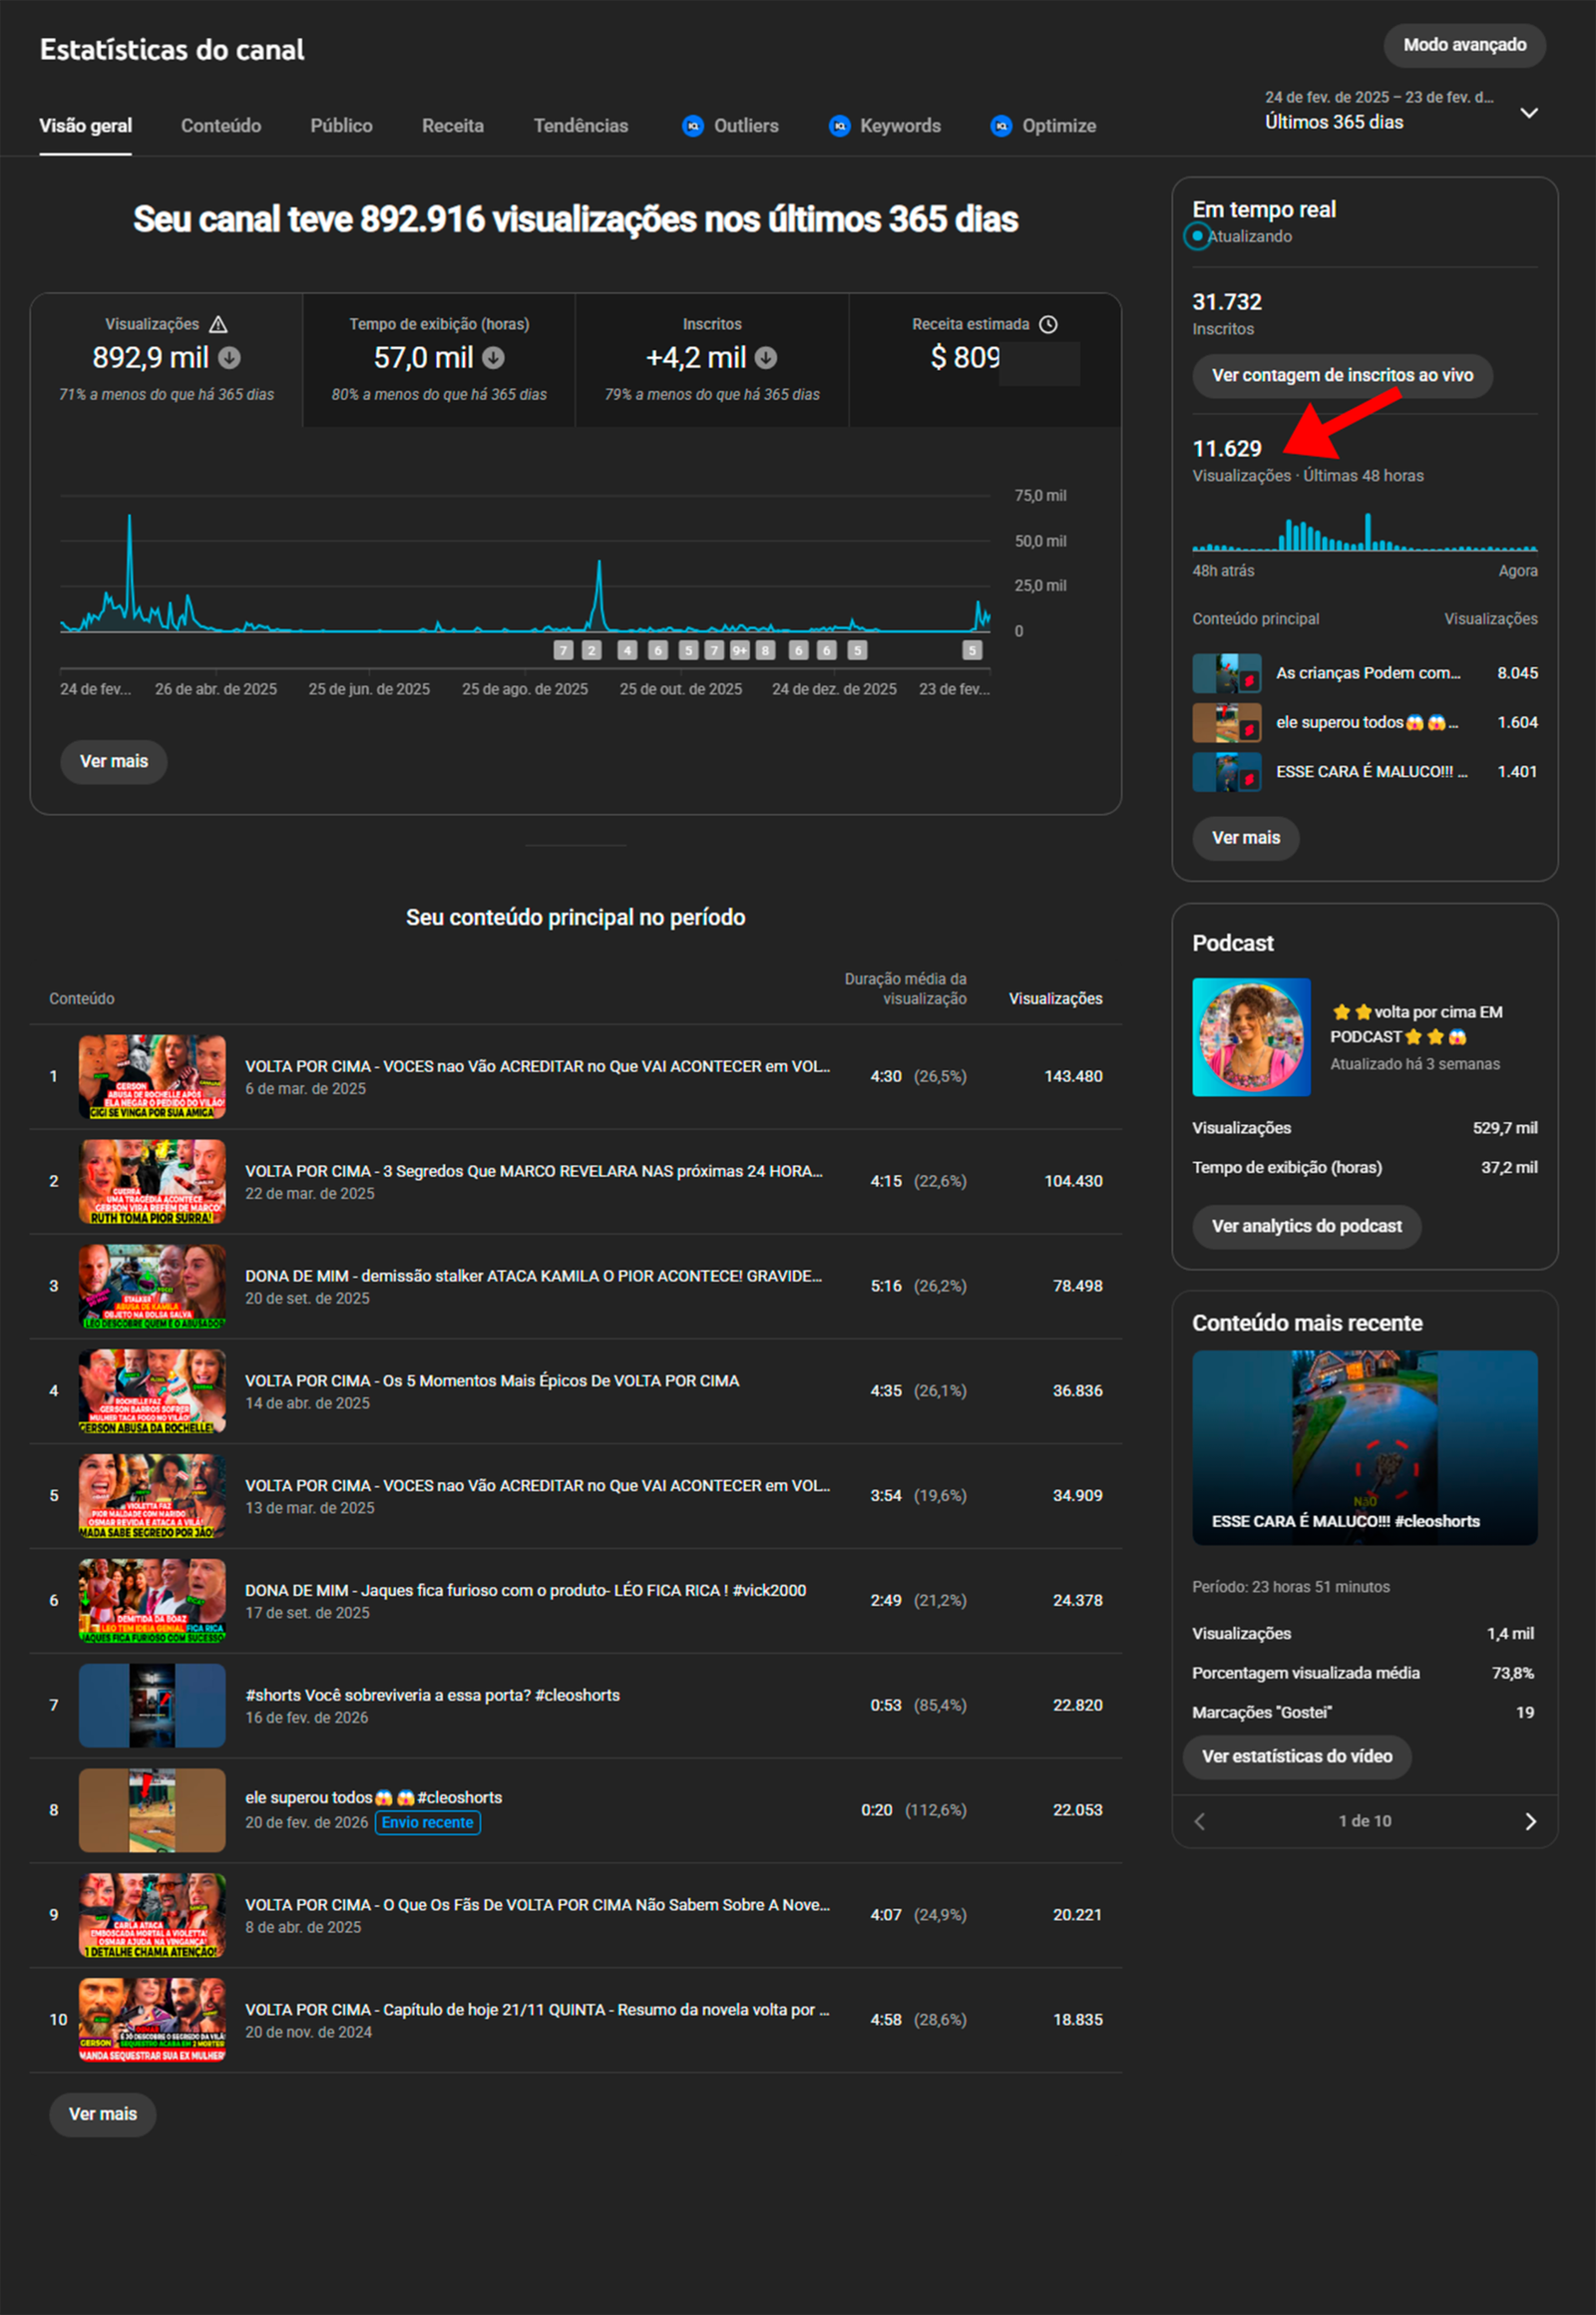Sort by the Visualizações column header

1056,998
